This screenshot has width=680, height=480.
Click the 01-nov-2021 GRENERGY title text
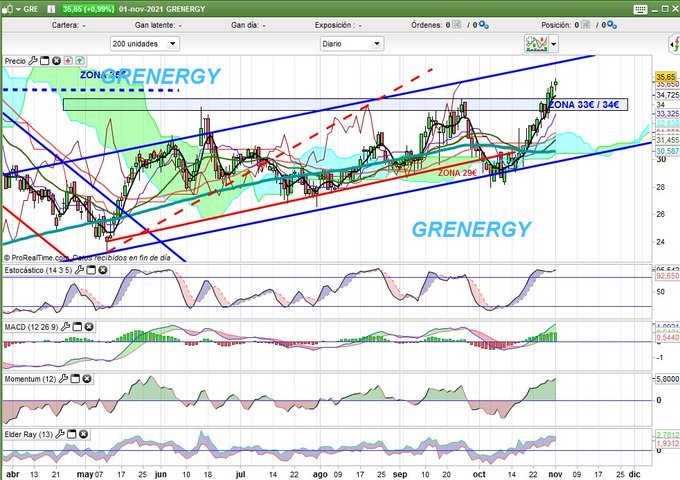click(x=162, y=9)
